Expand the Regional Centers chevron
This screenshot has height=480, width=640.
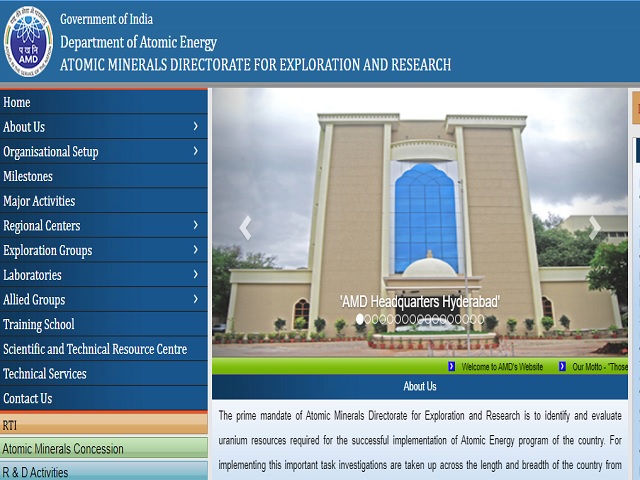pos(196,225)
